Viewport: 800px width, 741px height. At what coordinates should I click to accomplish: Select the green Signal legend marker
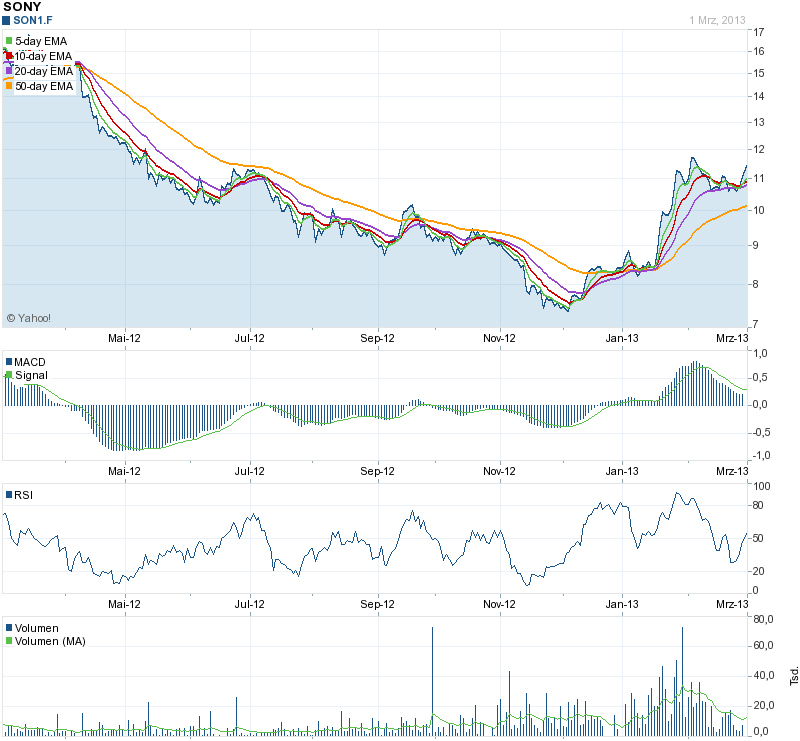click(x=9, y=375)
